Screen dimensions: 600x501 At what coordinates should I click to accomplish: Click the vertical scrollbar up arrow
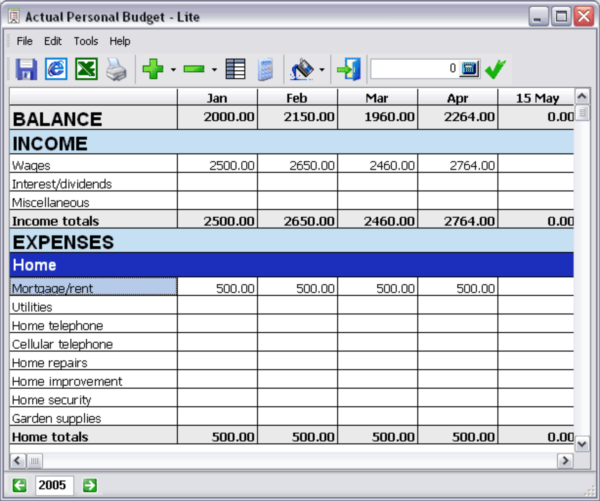click(x=582, y=96)
